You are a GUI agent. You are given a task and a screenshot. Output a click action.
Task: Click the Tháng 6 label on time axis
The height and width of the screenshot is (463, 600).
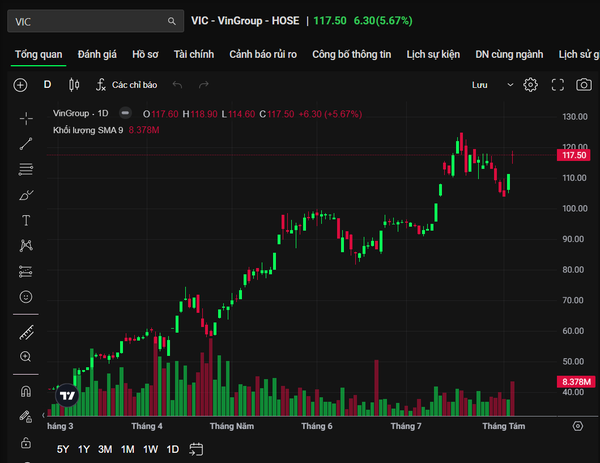point(317,426)
